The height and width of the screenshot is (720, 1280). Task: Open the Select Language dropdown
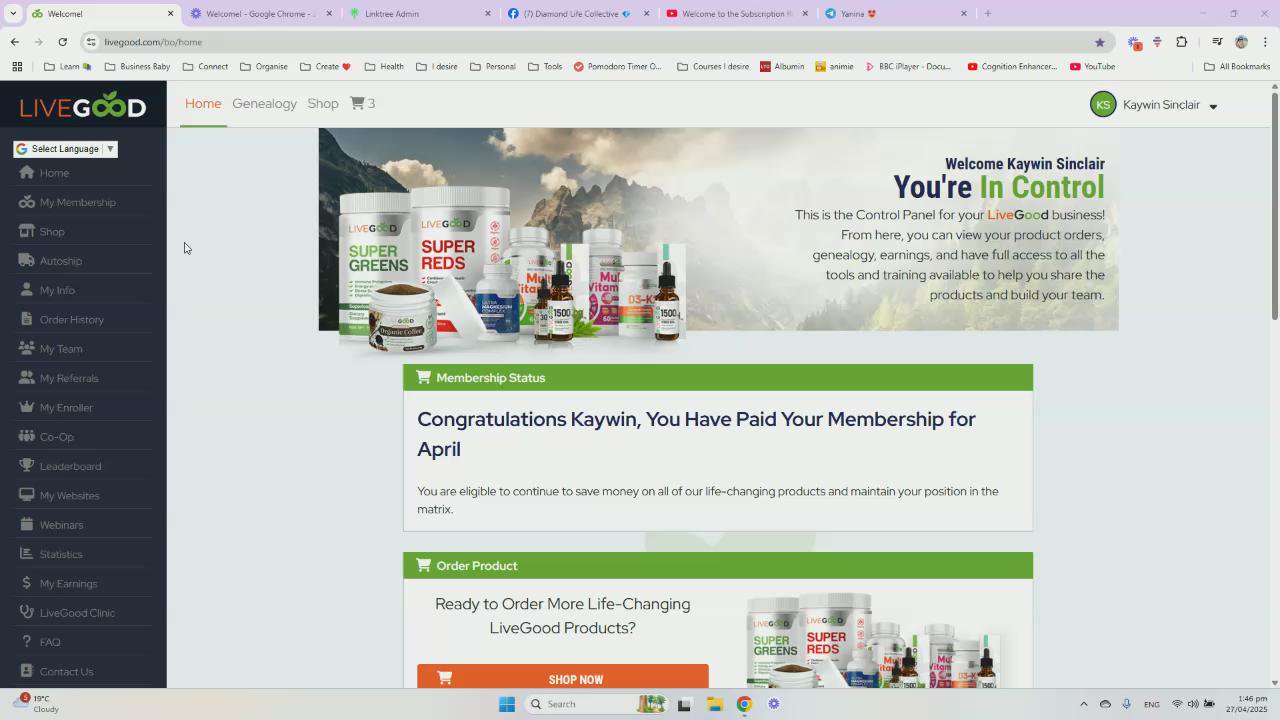(x=65, y=149)
